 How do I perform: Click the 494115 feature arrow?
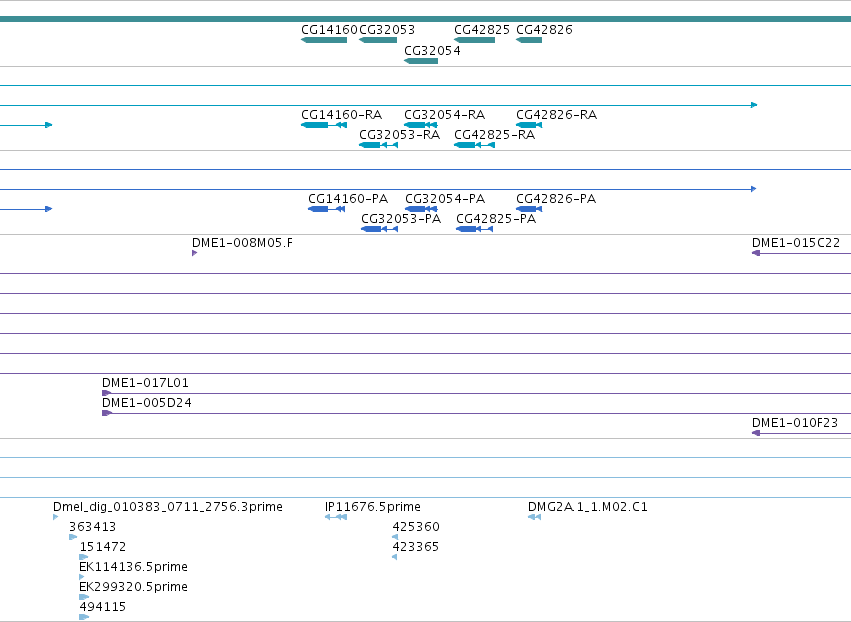tap(84, 617)
